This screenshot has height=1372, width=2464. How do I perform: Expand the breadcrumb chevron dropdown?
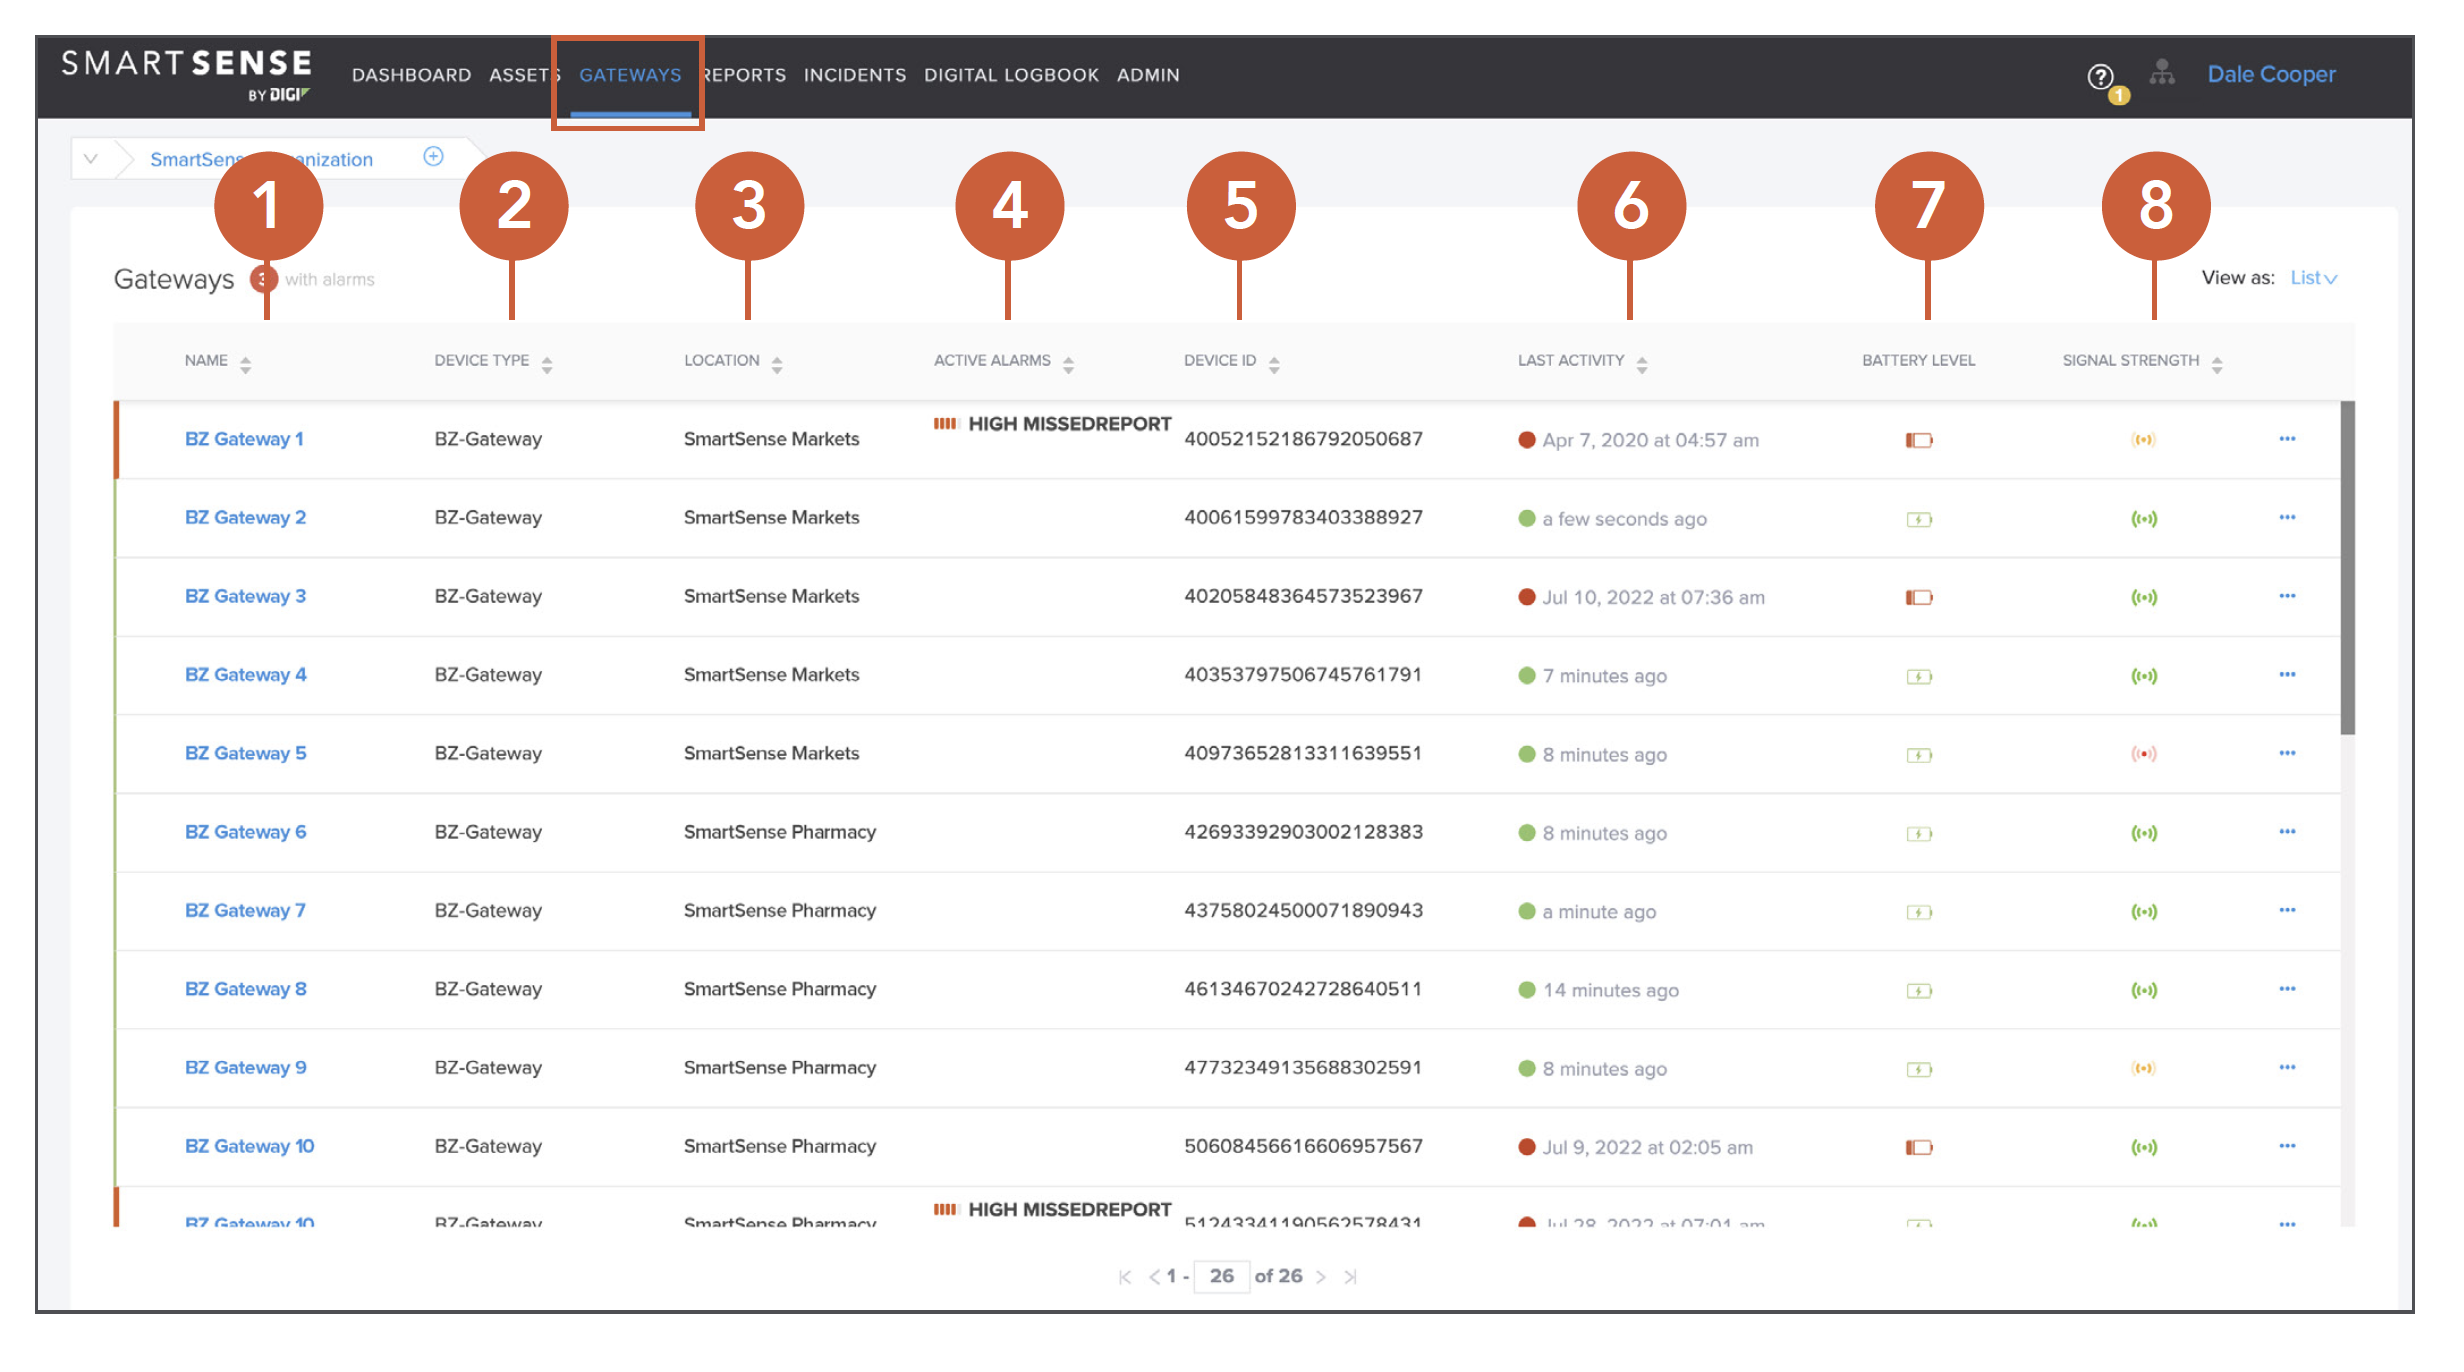[x=91, y=158]
